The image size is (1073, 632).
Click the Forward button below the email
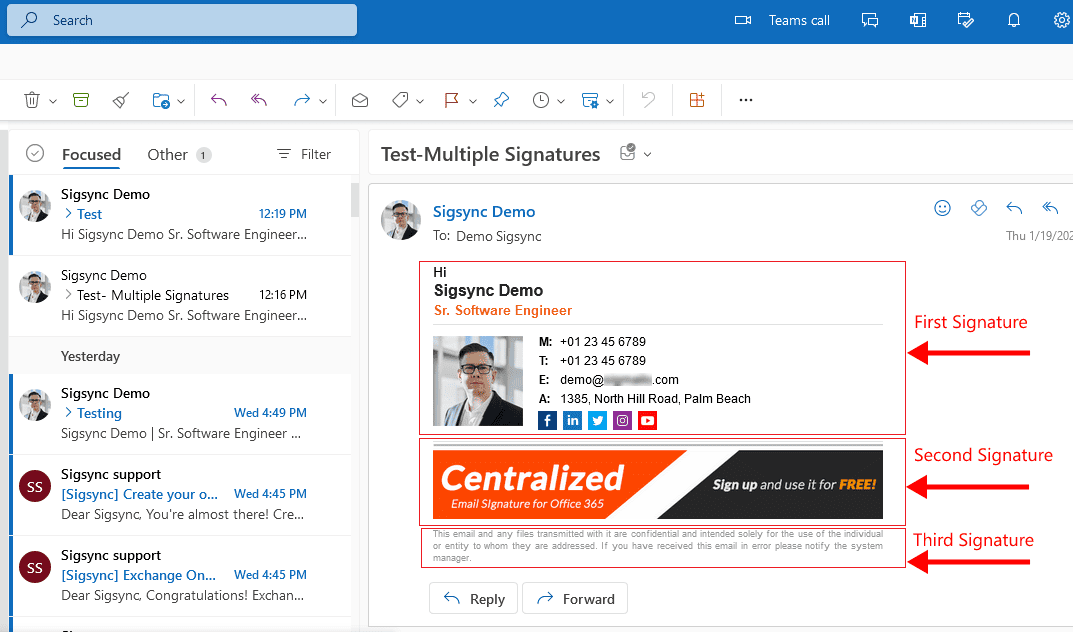tap(575, 599)
